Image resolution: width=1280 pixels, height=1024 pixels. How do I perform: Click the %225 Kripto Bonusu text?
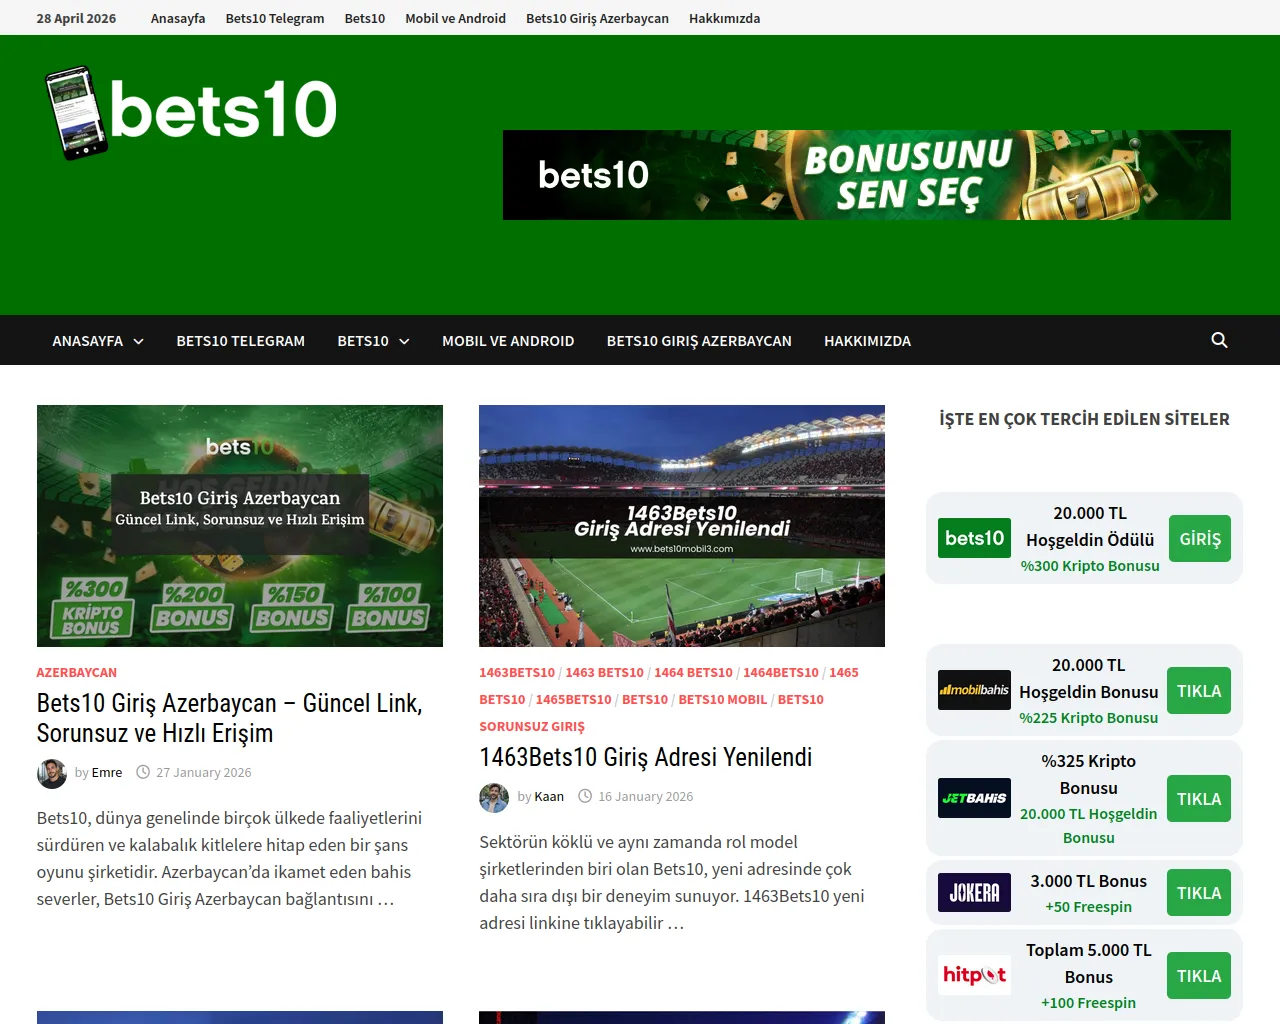click(1089, 718)
